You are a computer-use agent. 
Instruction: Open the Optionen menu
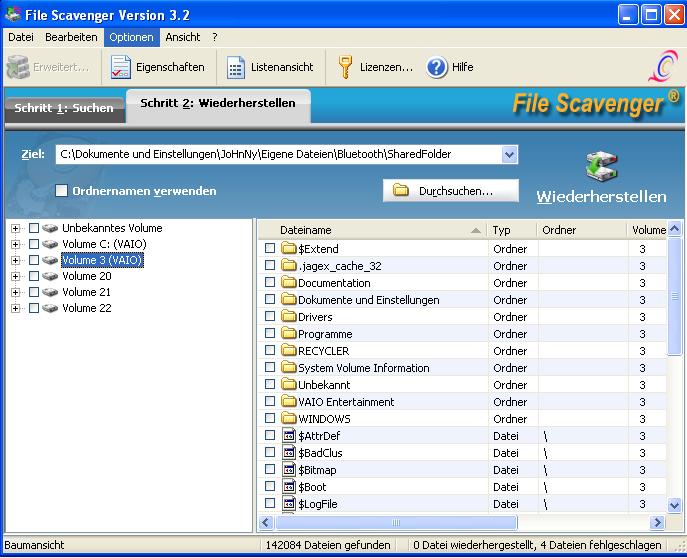(131, 37)
